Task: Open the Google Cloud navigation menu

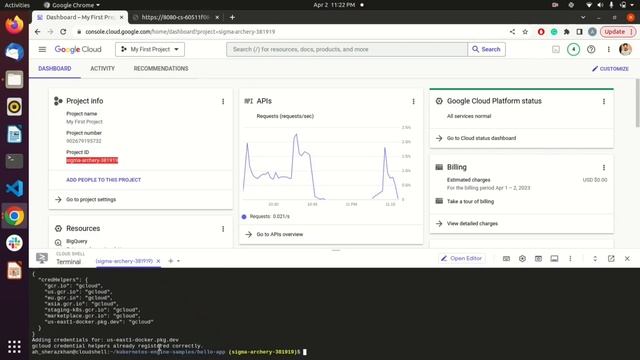Action: [x=42, y=49]
